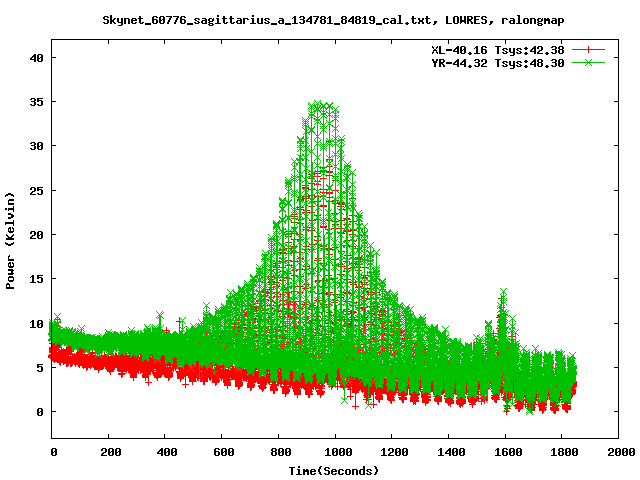Click x-axis tick label 1200
Viewport: 640px width, 480px height.
395,452
